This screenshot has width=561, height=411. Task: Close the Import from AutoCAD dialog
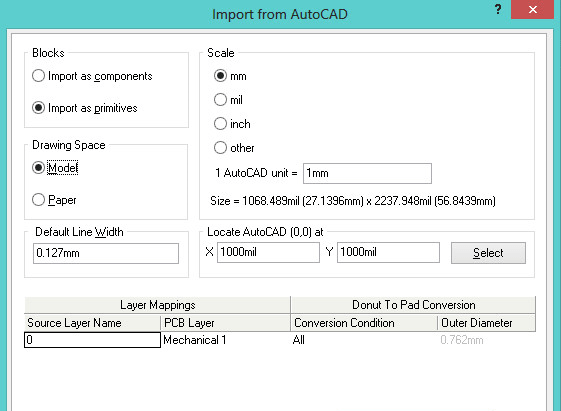click(x=532, y=9)
